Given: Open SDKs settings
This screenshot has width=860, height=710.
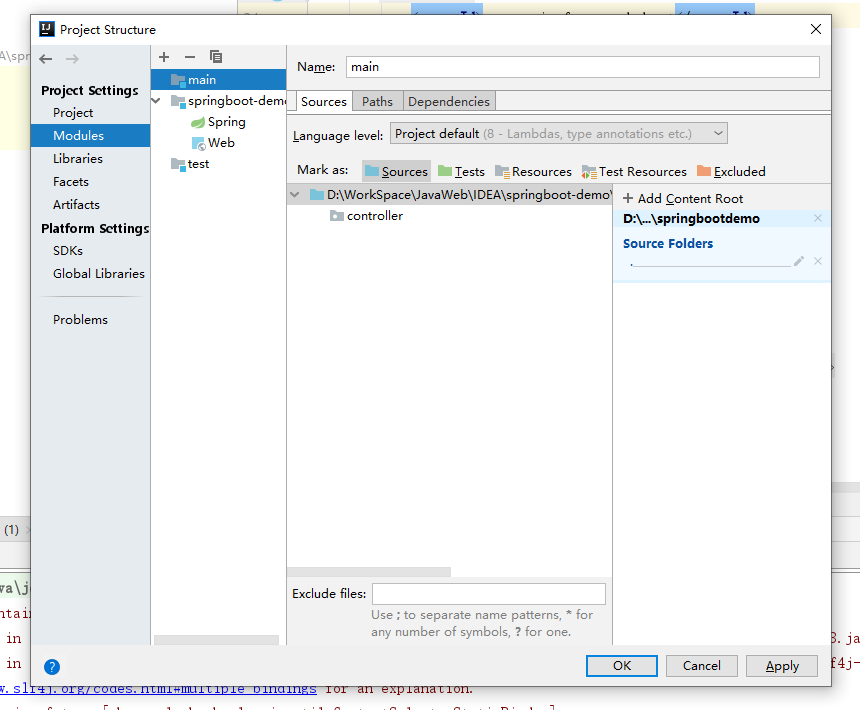Looking at the screenshot, I should point(68,251).
